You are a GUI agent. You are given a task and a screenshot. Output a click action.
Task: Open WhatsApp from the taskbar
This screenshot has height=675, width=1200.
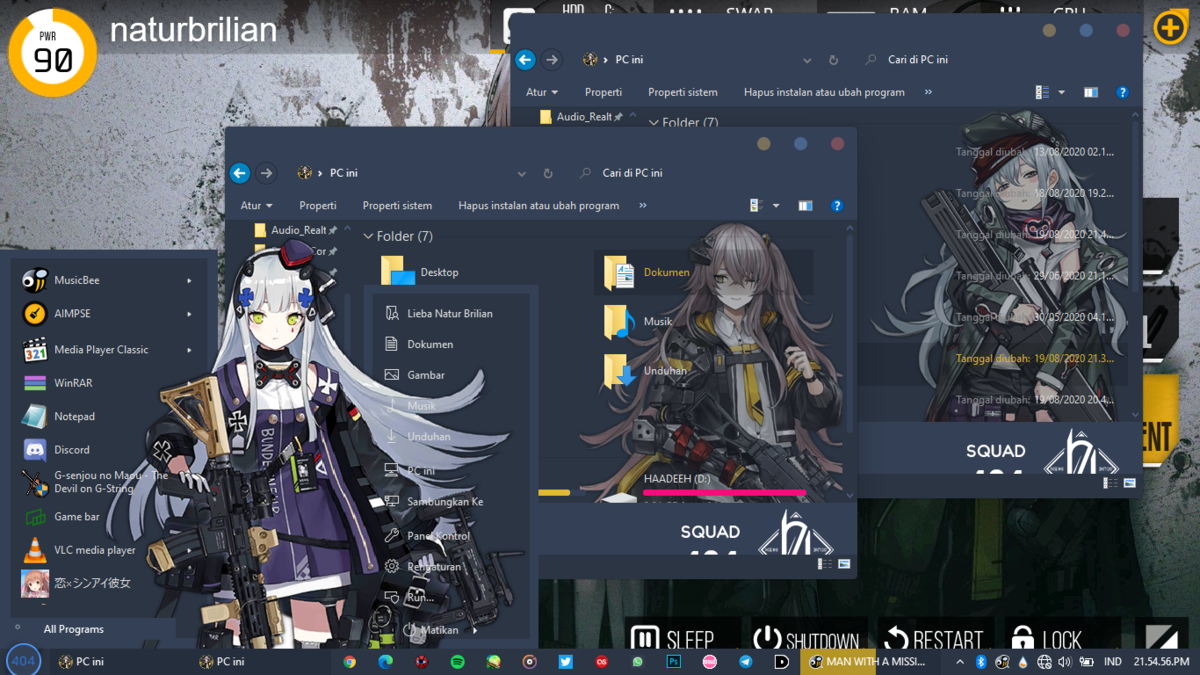click(638, 662)
